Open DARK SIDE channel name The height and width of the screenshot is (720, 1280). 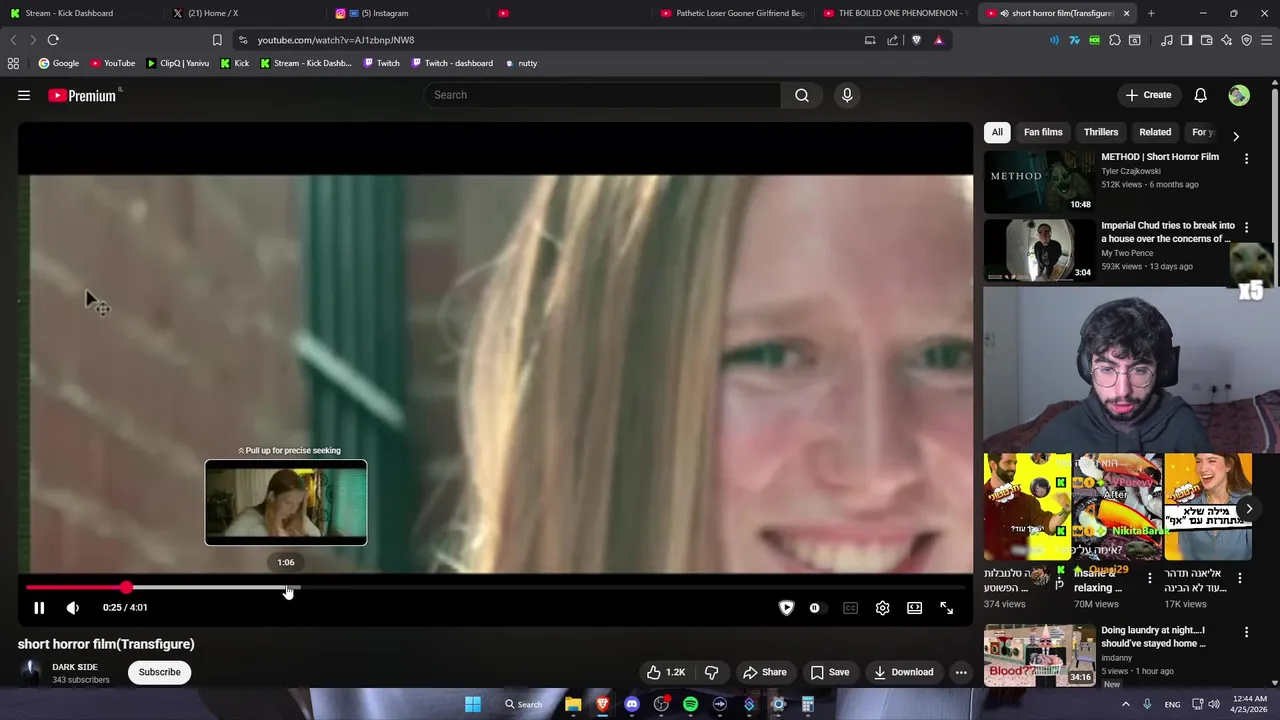75,667
